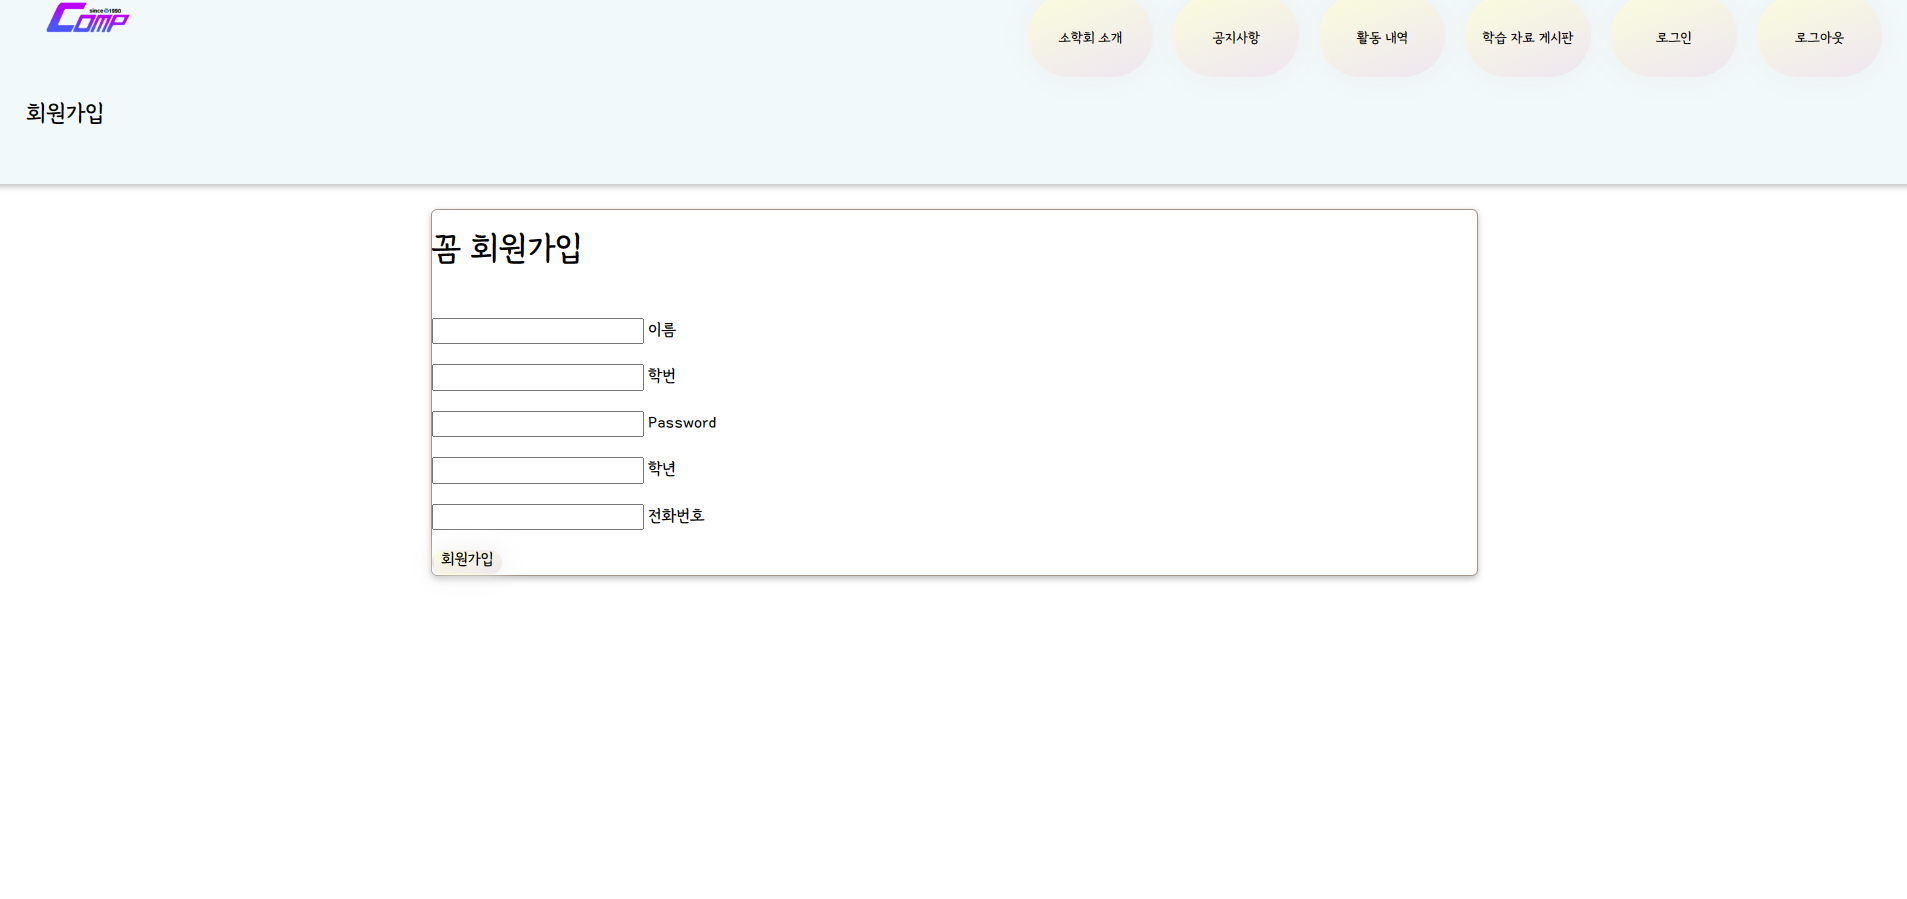Open the 소학회 소개 menu item
The width and height of the screenshot is (1907, 899).
point(1090,38)
